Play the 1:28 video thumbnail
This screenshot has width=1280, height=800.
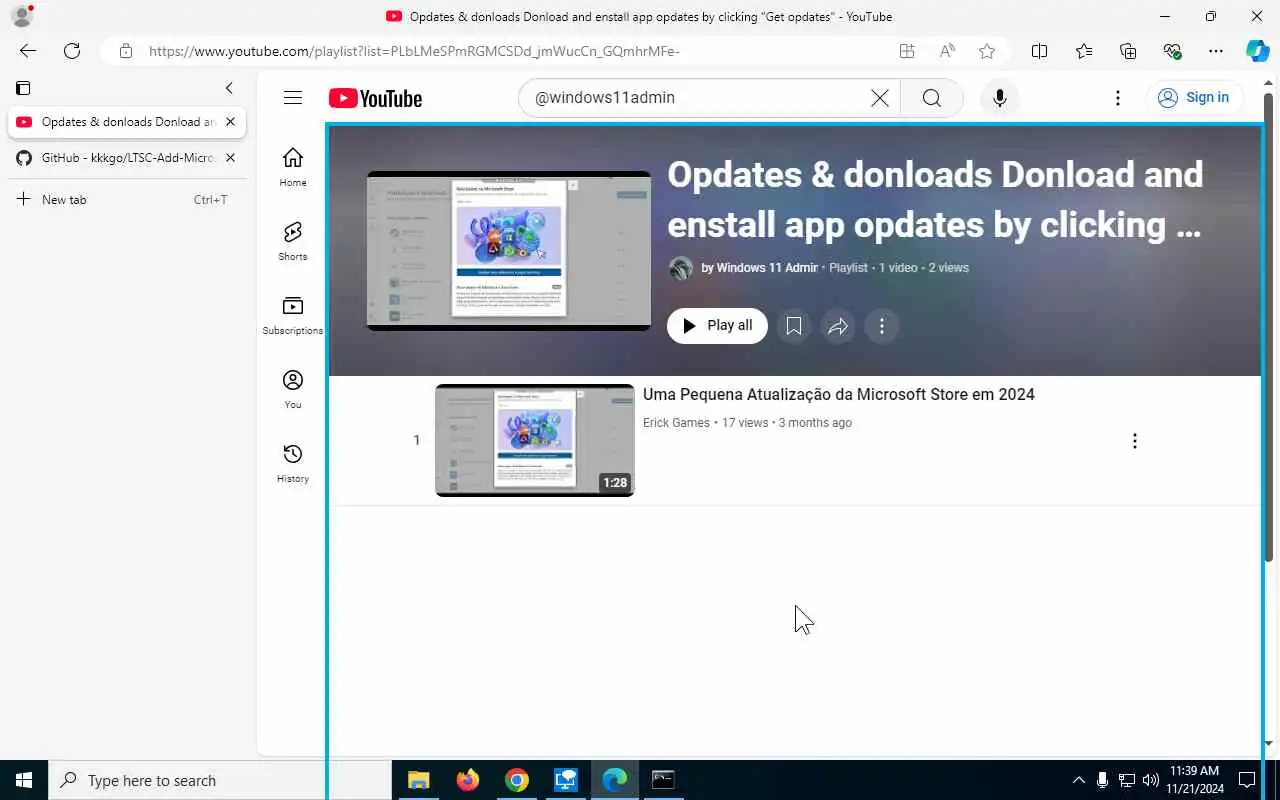(535, 440)
